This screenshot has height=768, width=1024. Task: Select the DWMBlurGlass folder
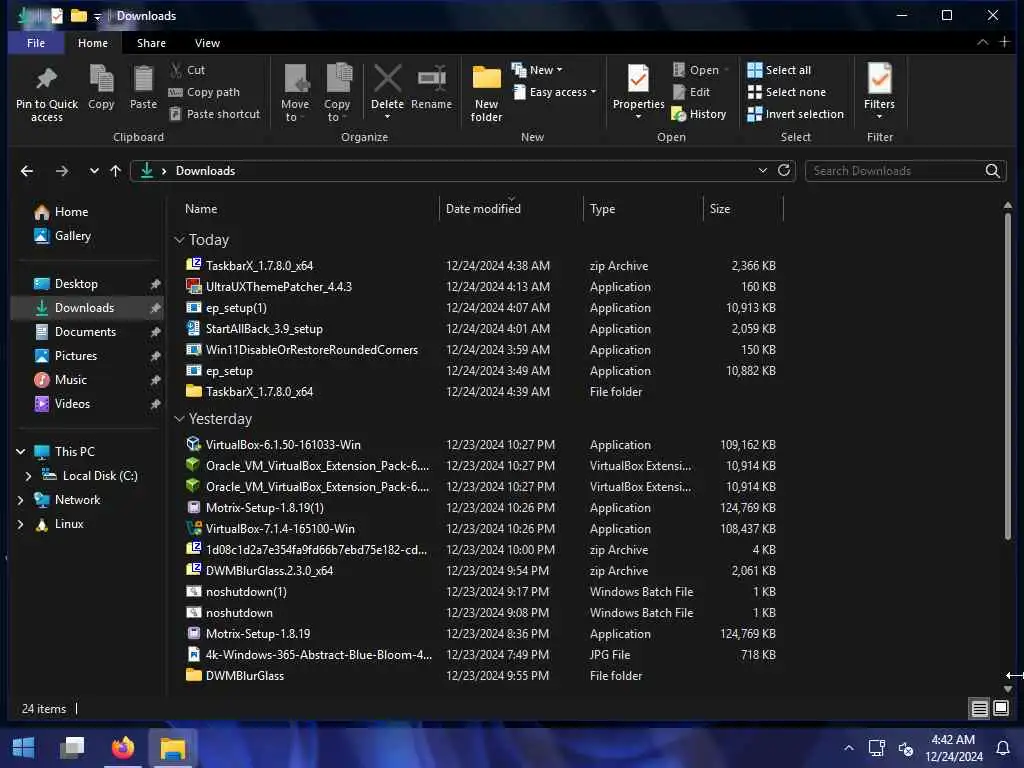pos(245,676)
